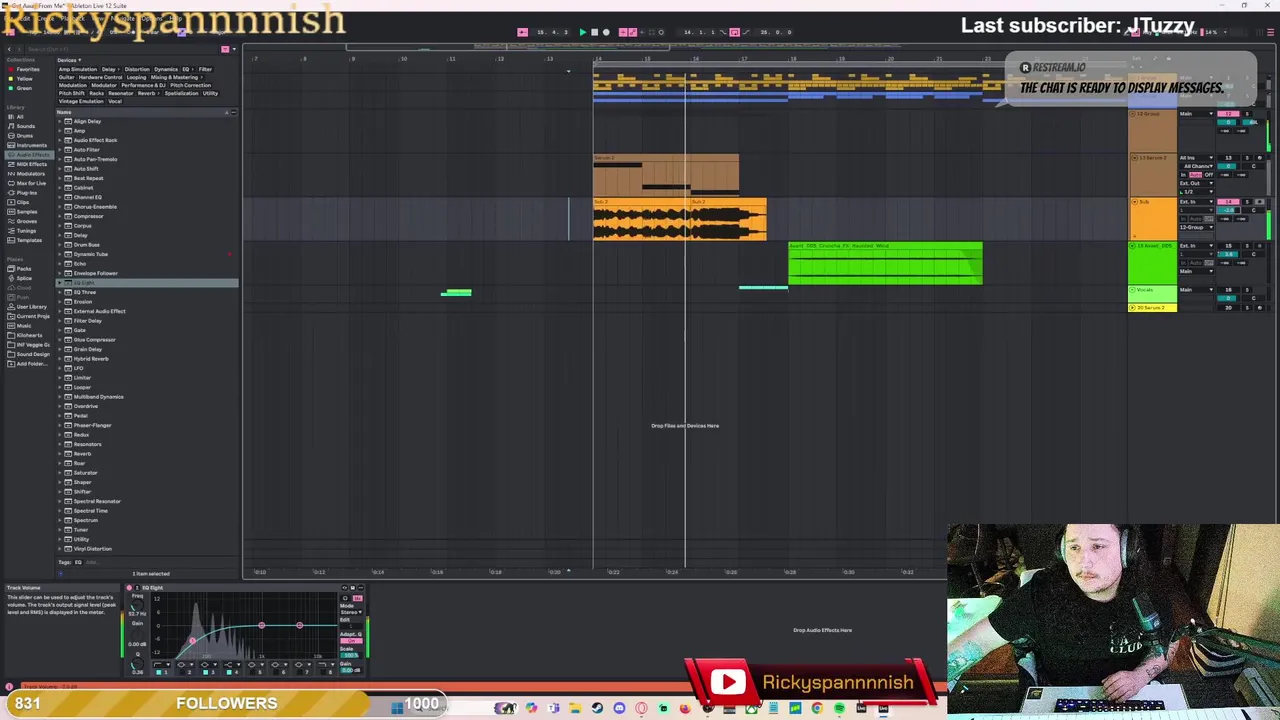Select the green Avant DDS audio clip

click(x=885, y=264)
